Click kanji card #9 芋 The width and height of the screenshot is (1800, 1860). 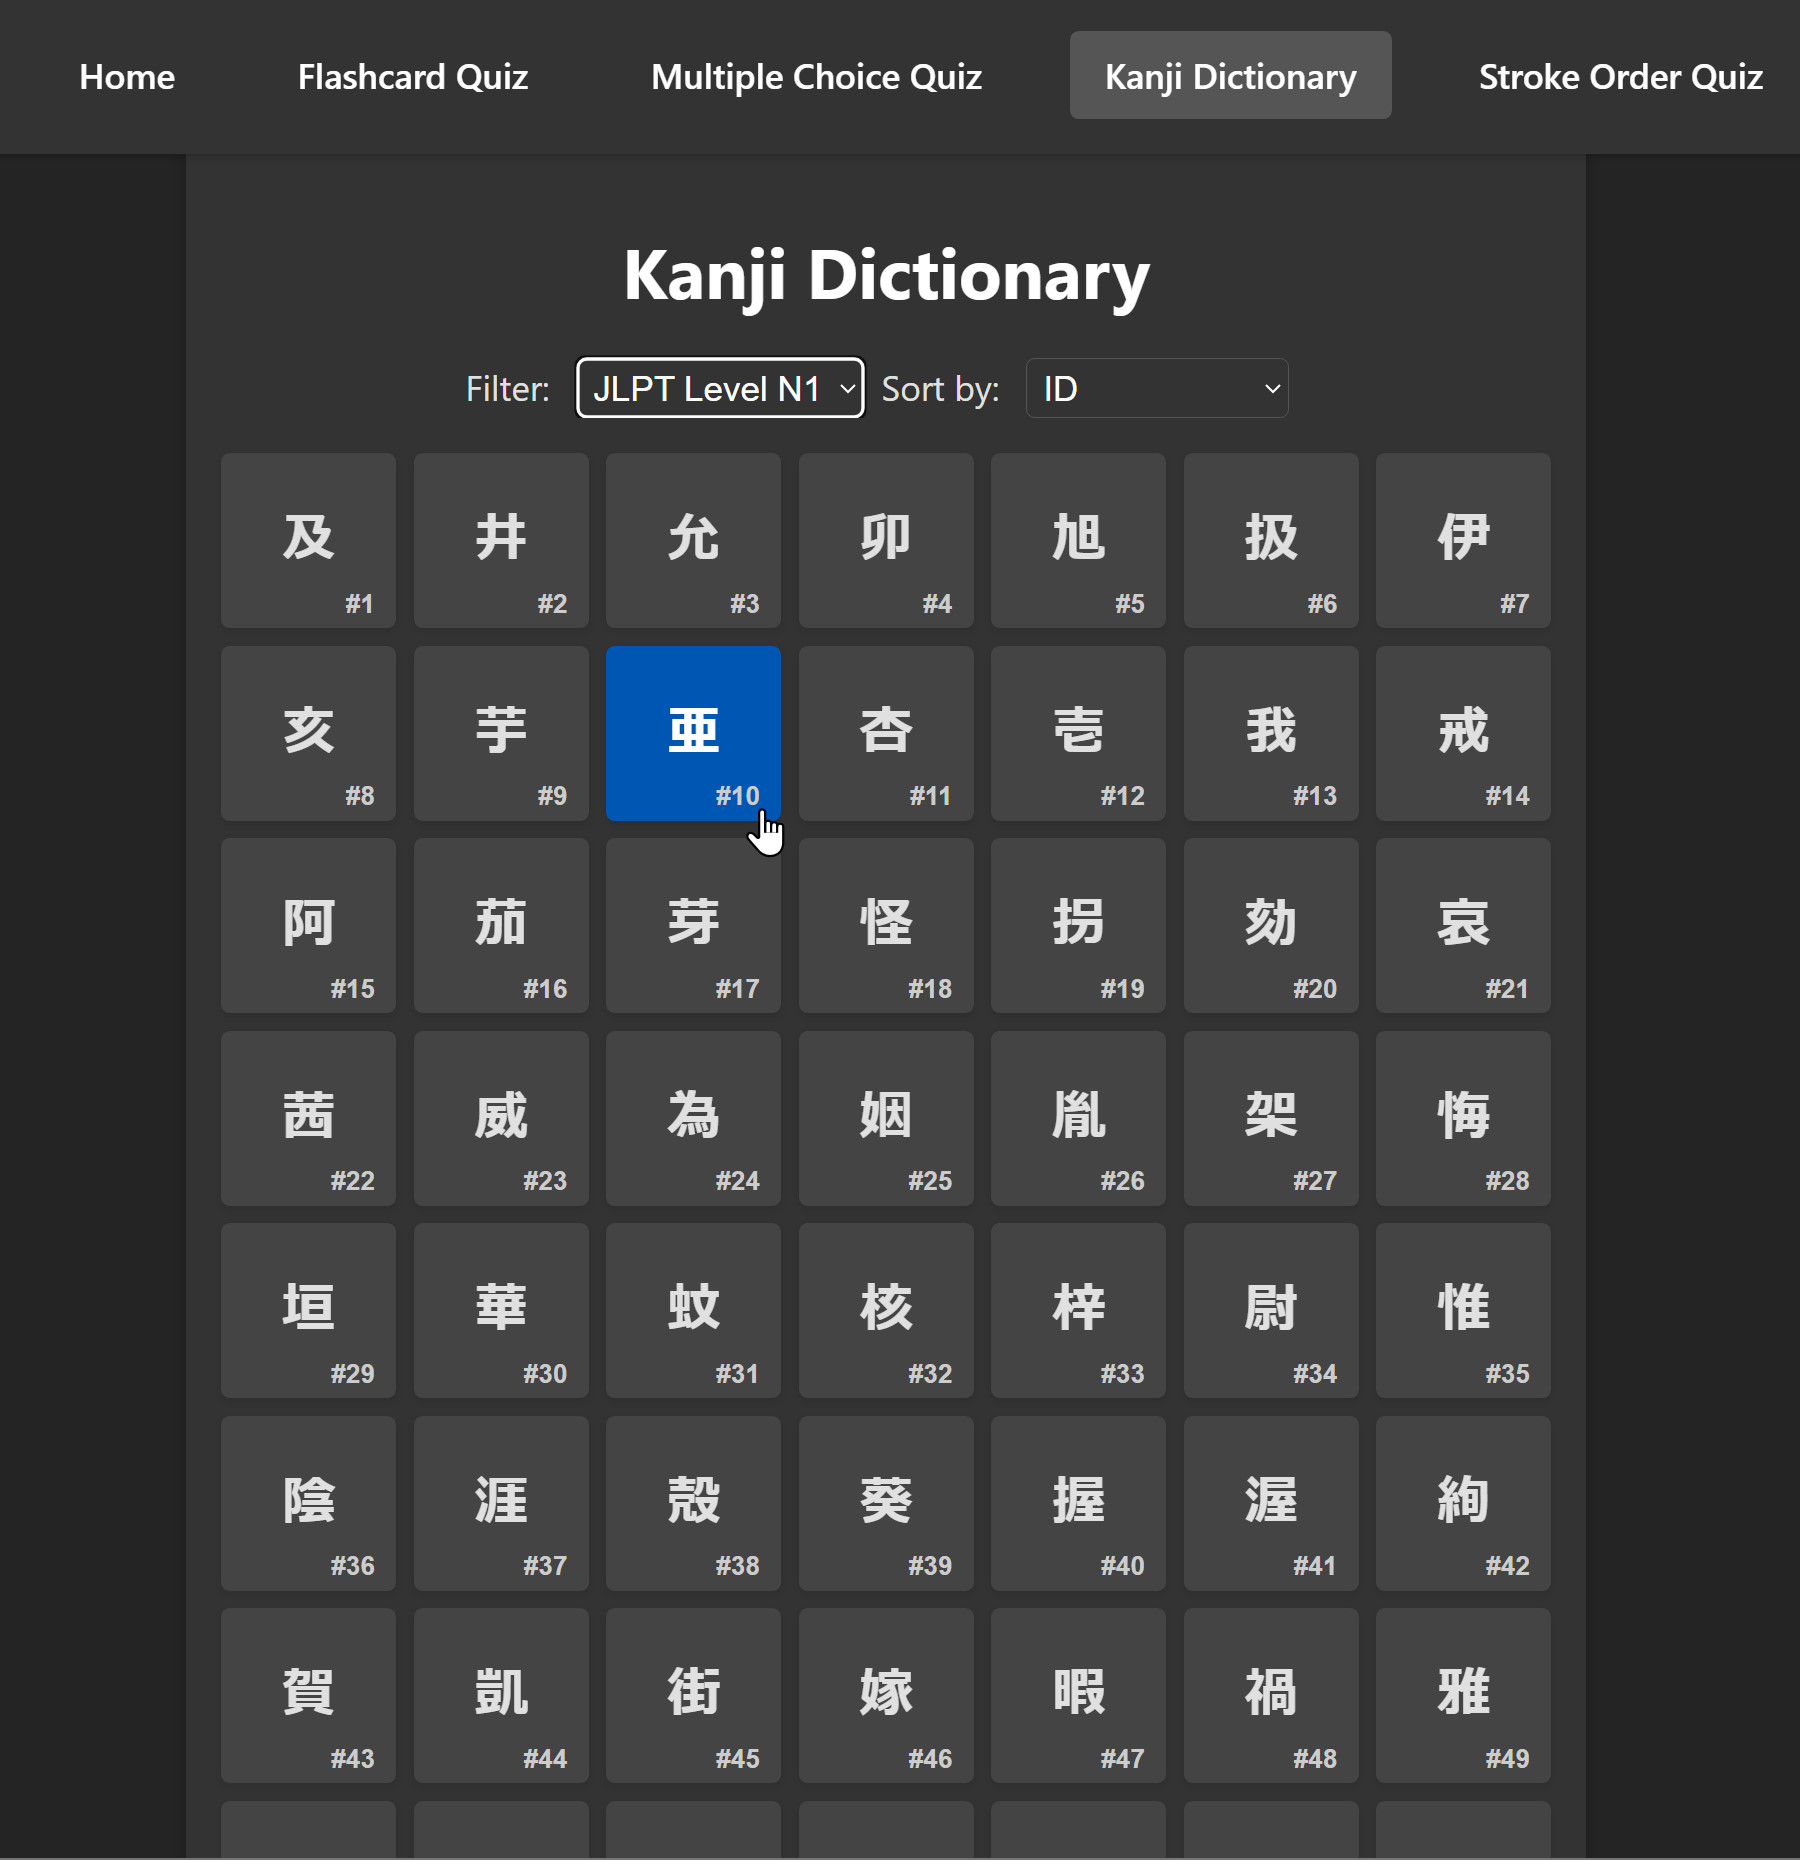501,733
